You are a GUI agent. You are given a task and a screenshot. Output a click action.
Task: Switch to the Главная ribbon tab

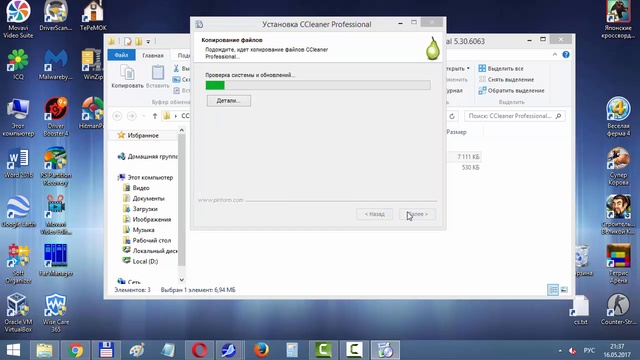click(153, 55)
